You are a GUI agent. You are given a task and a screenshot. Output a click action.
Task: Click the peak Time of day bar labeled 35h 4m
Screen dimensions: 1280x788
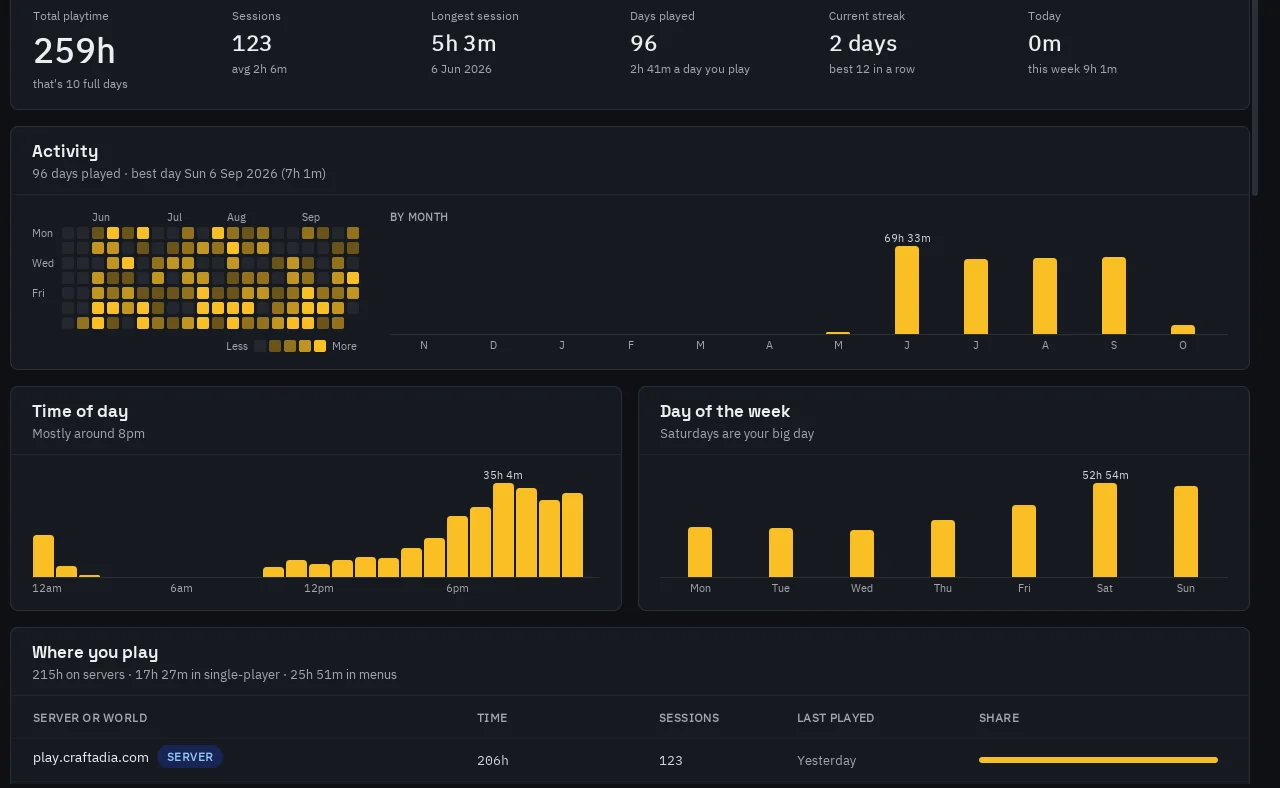(x=503, y=530)
